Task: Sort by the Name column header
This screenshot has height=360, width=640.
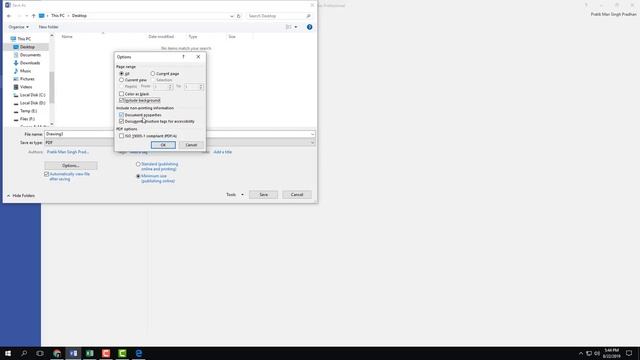Action: coord(67,37)
